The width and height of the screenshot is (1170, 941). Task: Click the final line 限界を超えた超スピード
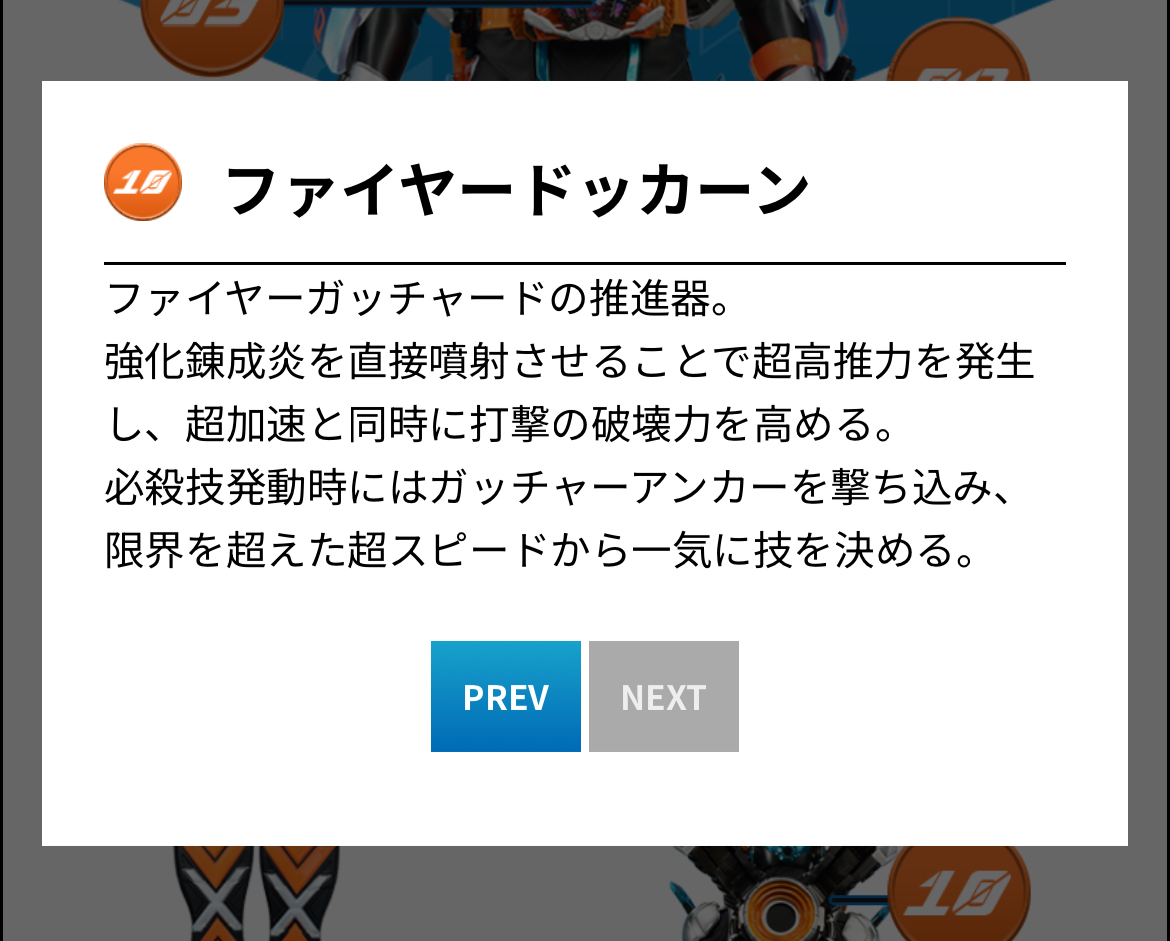click(x=540, y=550)
